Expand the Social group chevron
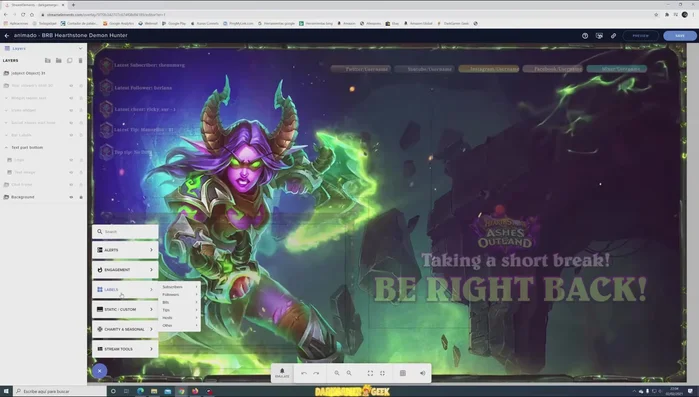 [x=6, y=123]
